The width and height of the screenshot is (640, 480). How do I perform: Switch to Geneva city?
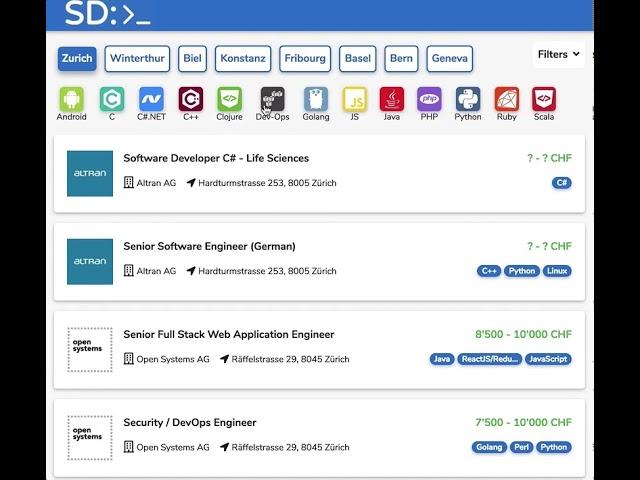[450, 58]
